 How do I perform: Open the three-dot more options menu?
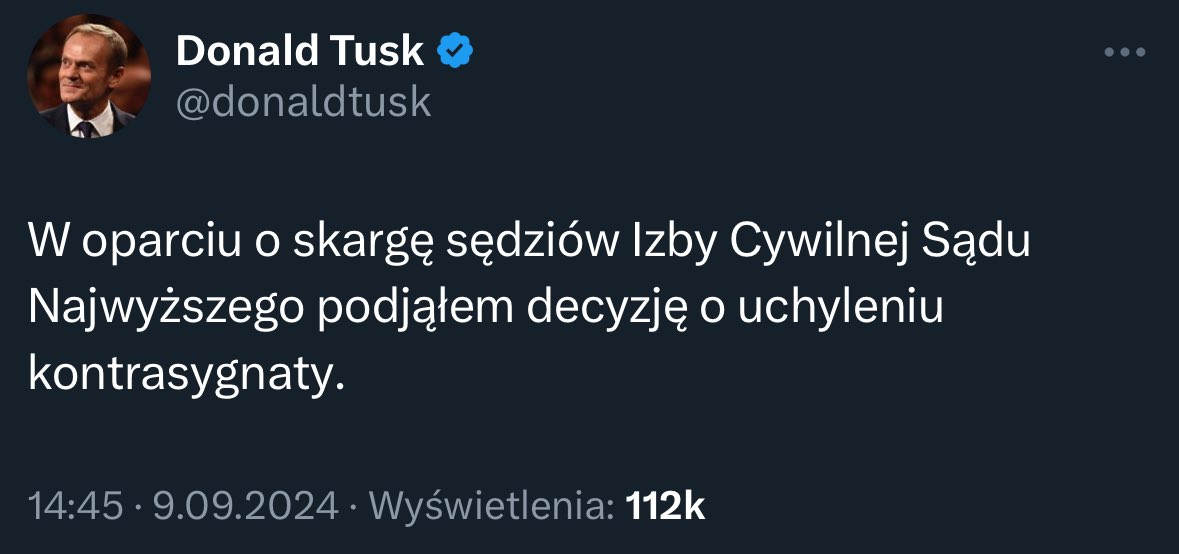click(x=1124, y=53)
